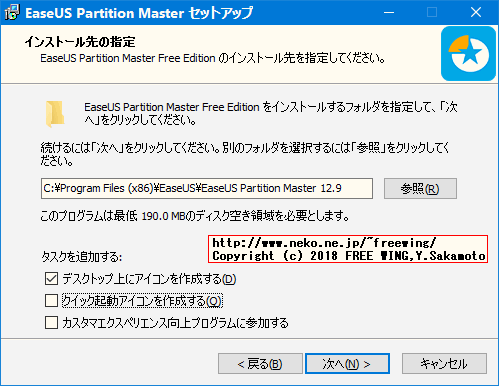Click the タスクを追加する label
499x386 pixels.
pos(82,257)
